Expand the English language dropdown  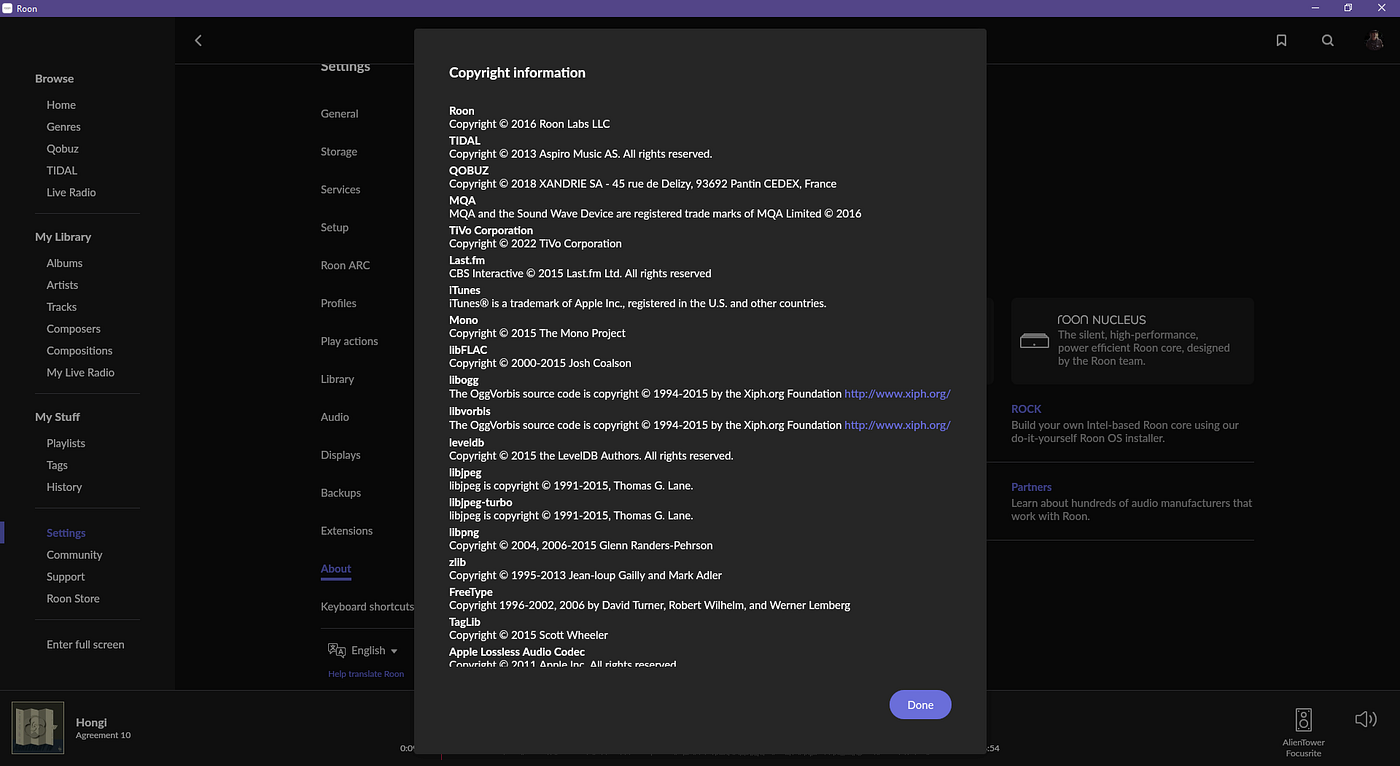[x=375, y=650]
